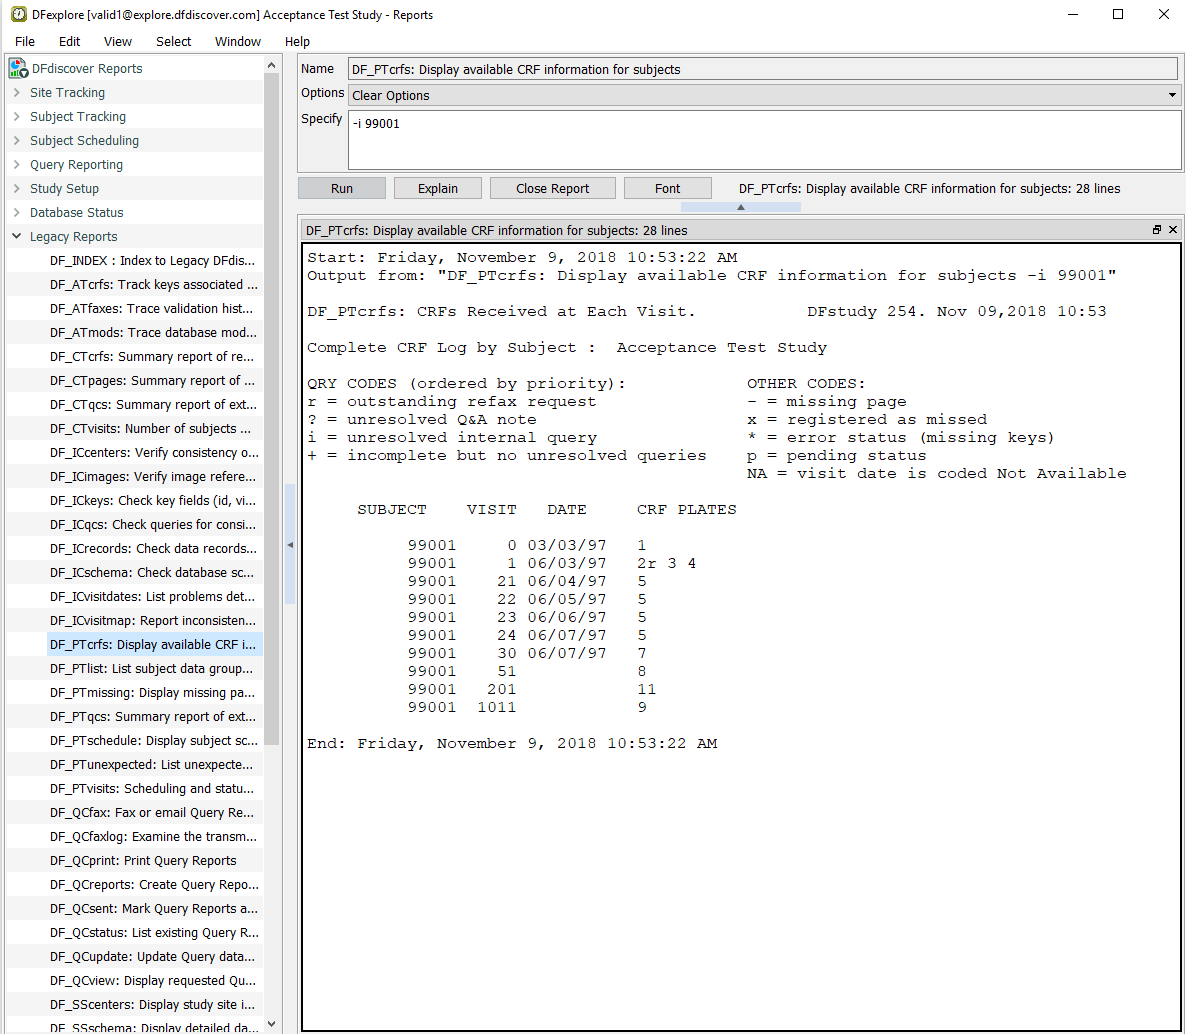Undock the report output panel
Viewport: 1186px width, 1034px height.
[1157, 230]
